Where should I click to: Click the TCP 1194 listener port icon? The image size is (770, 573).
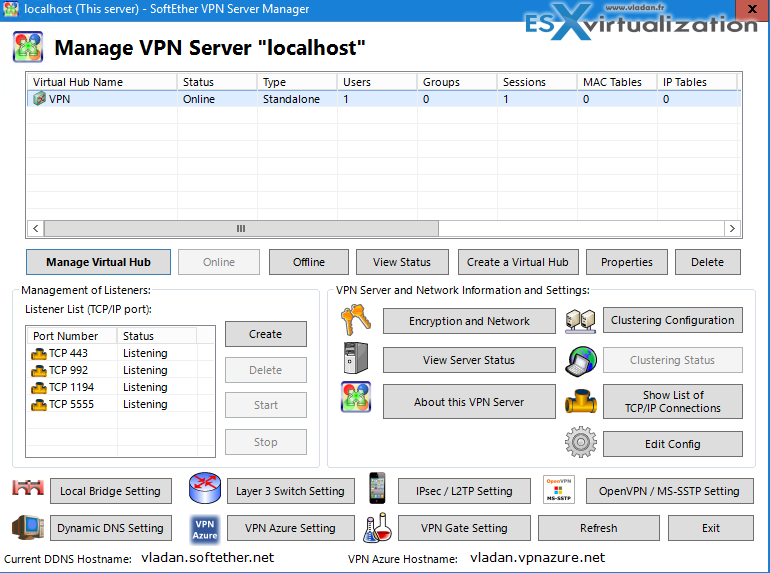click(39, 388)
